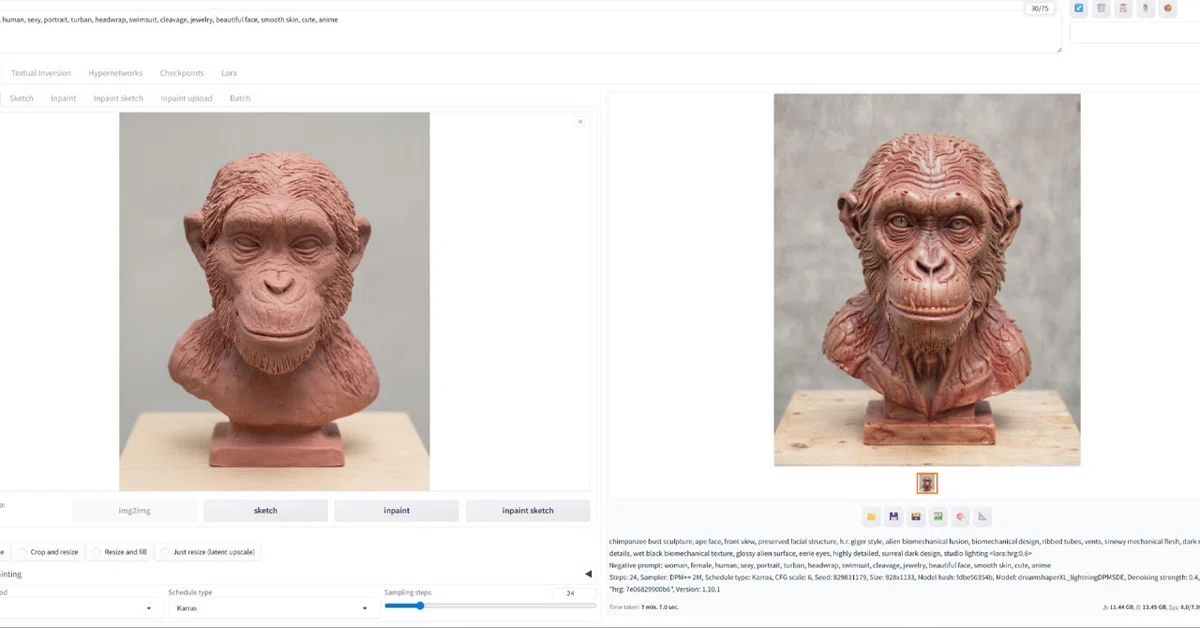Click the Schedule type label

pyautogui.click(x=190, y=593)
